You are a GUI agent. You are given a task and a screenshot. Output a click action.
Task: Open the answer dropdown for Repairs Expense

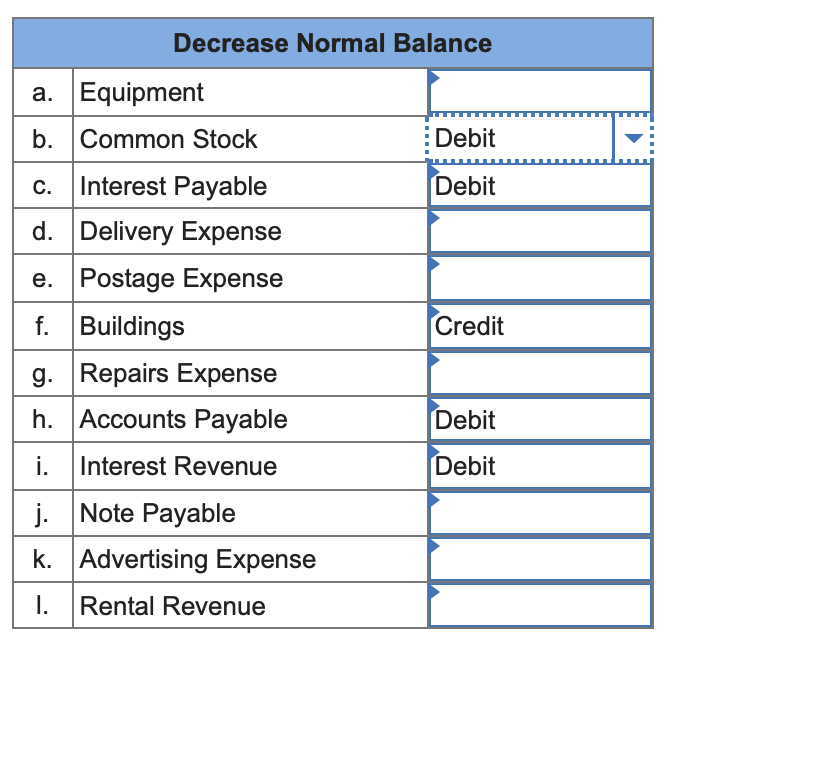(x=540, y=372)
